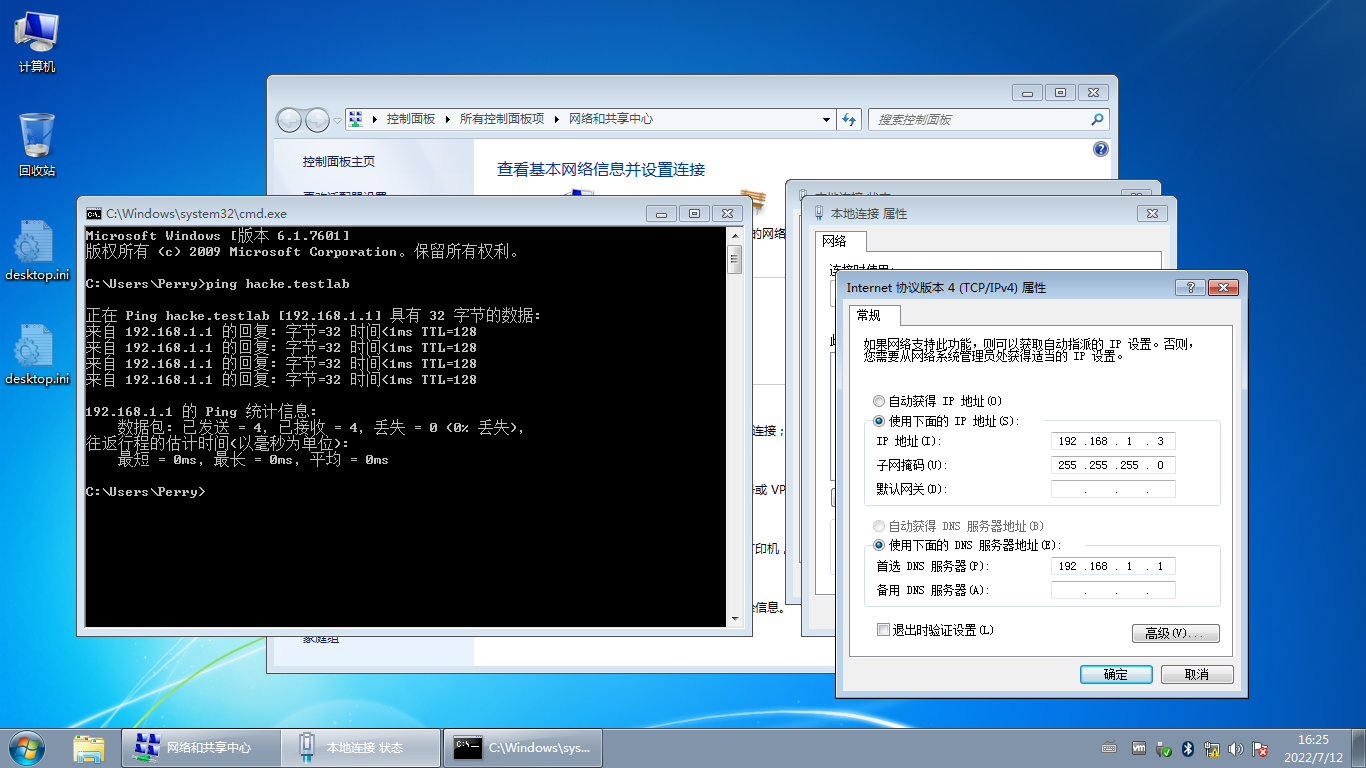Click inside the 默认网关 input field
The height and width of the screenshot is (768, 1366).
tap(1112, 489)
